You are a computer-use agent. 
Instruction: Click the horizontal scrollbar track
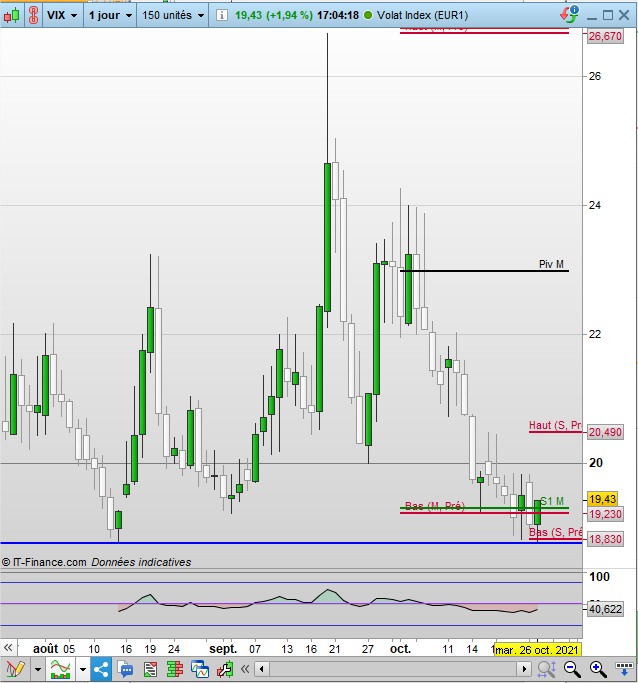click(393, 669)
